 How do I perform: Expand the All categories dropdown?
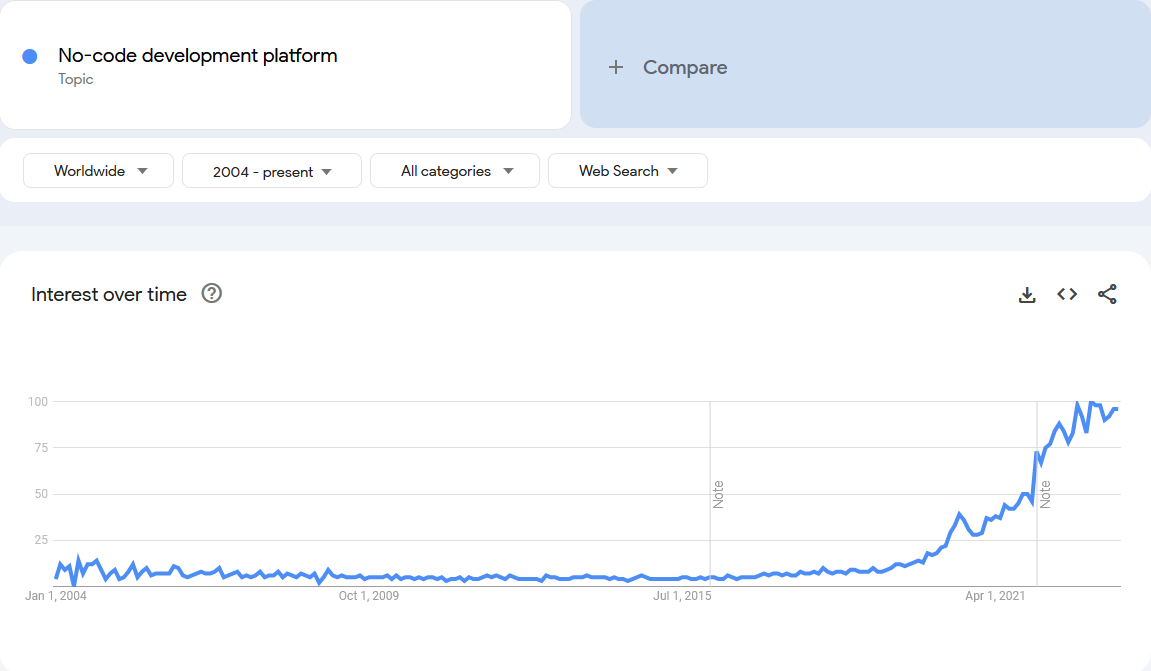coord(455,170)
